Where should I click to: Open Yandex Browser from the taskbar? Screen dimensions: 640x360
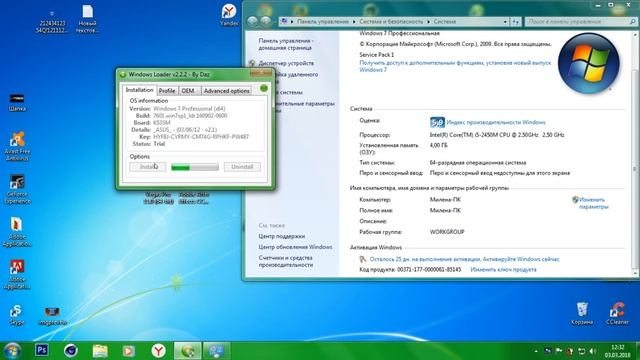tap(159, 351)
